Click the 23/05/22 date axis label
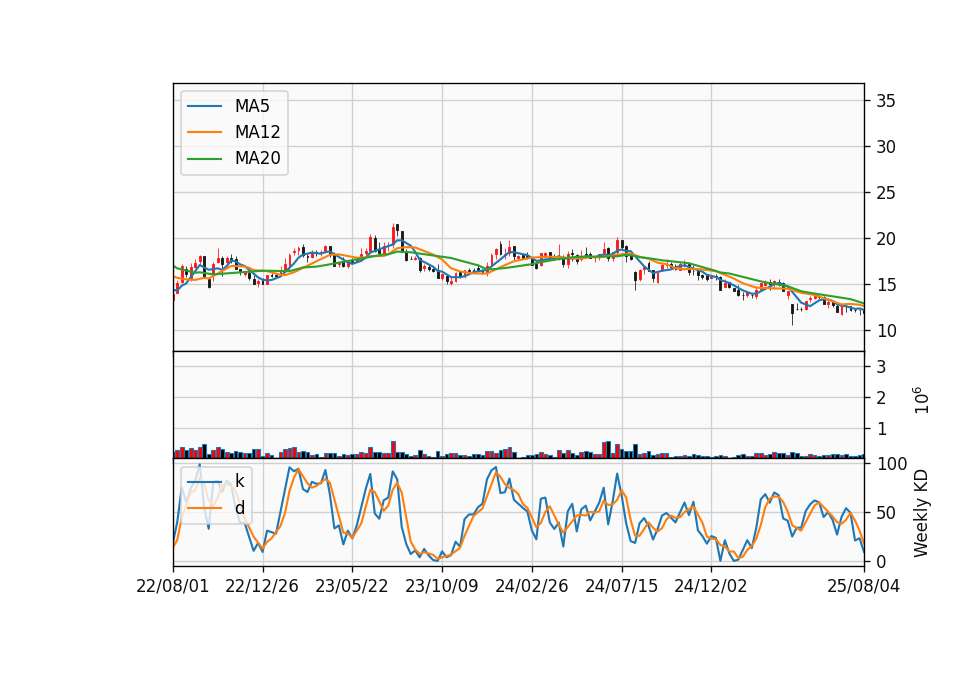 (352, 586)
